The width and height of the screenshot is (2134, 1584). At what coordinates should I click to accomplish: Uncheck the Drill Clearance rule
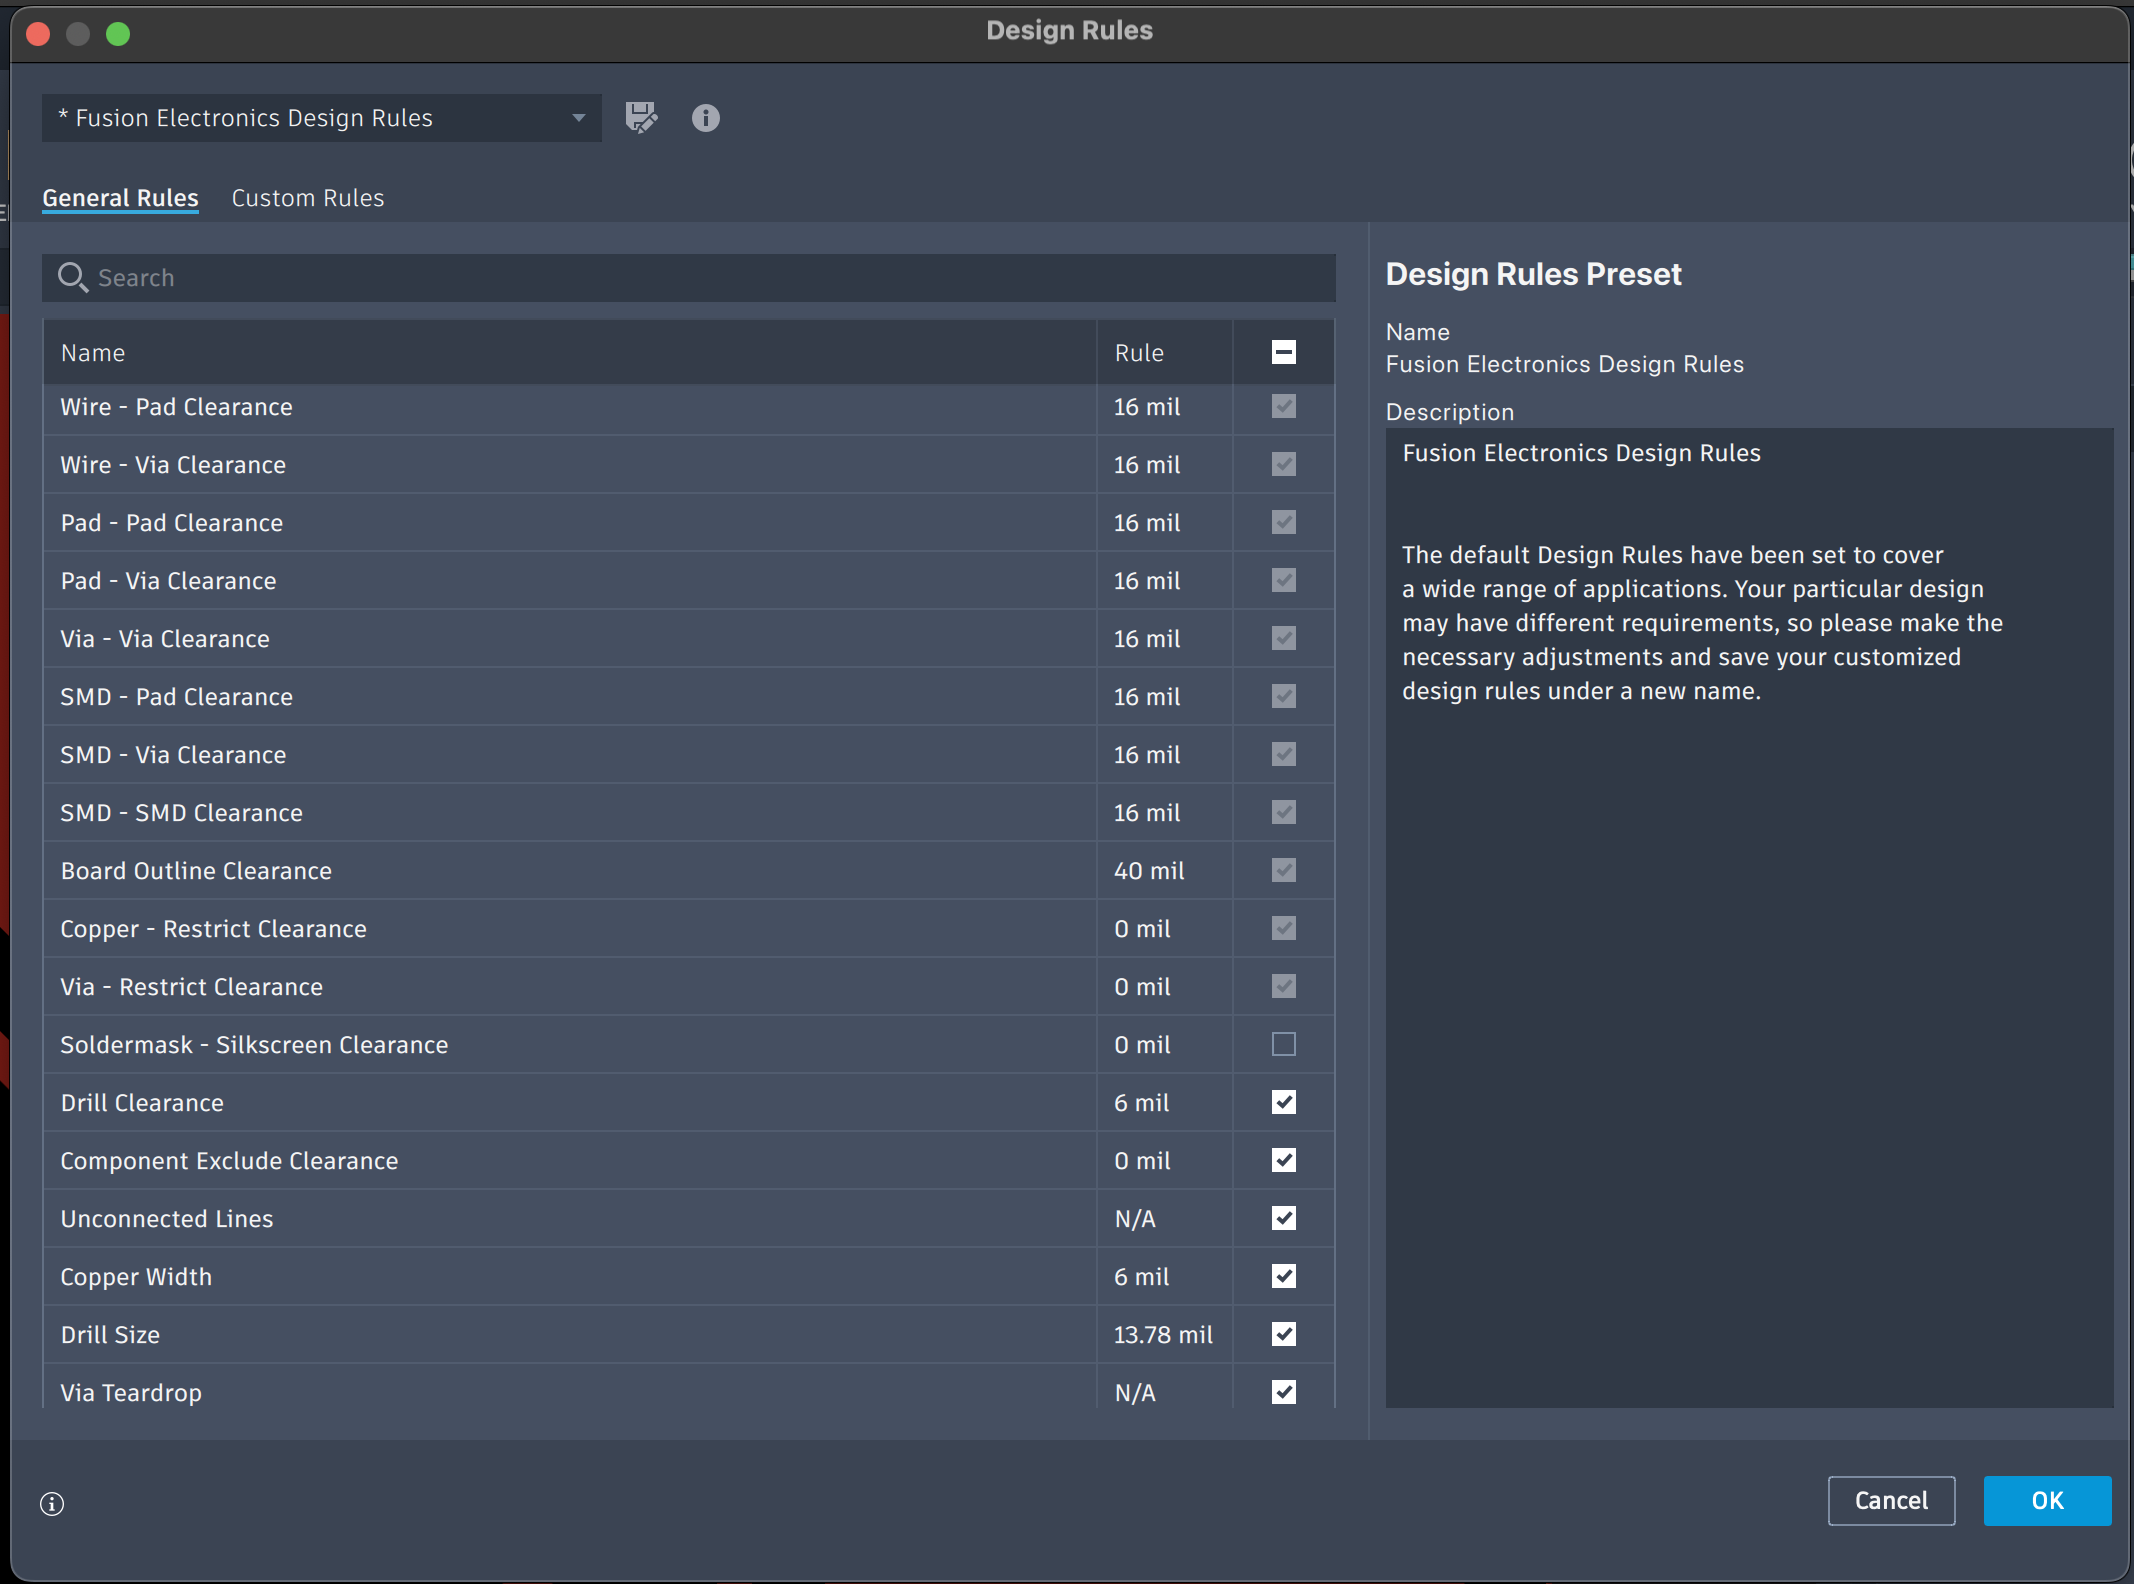pyautogui.click(x=1283, y=1102)
